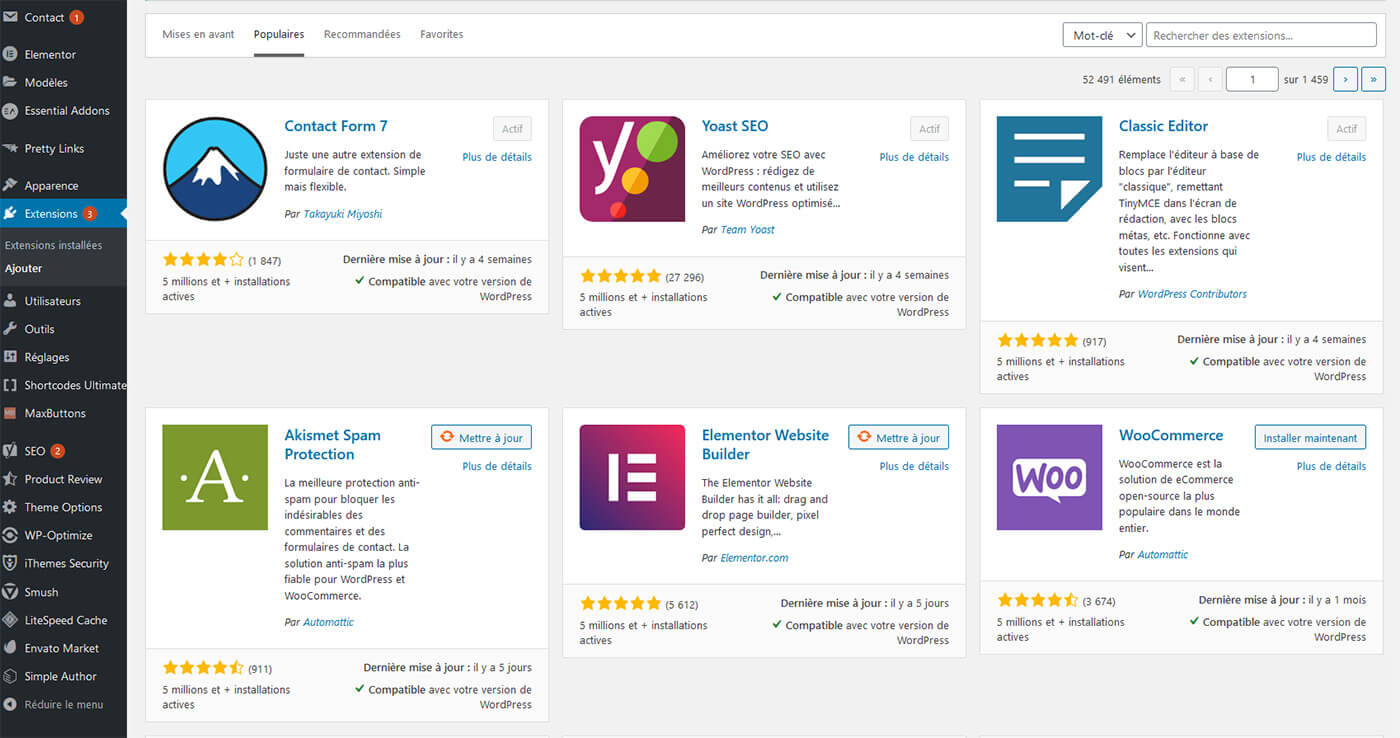Viewport: 1400px width, 738px height.
Task: Click the Extensions menu label
Action: click(51, 213)
